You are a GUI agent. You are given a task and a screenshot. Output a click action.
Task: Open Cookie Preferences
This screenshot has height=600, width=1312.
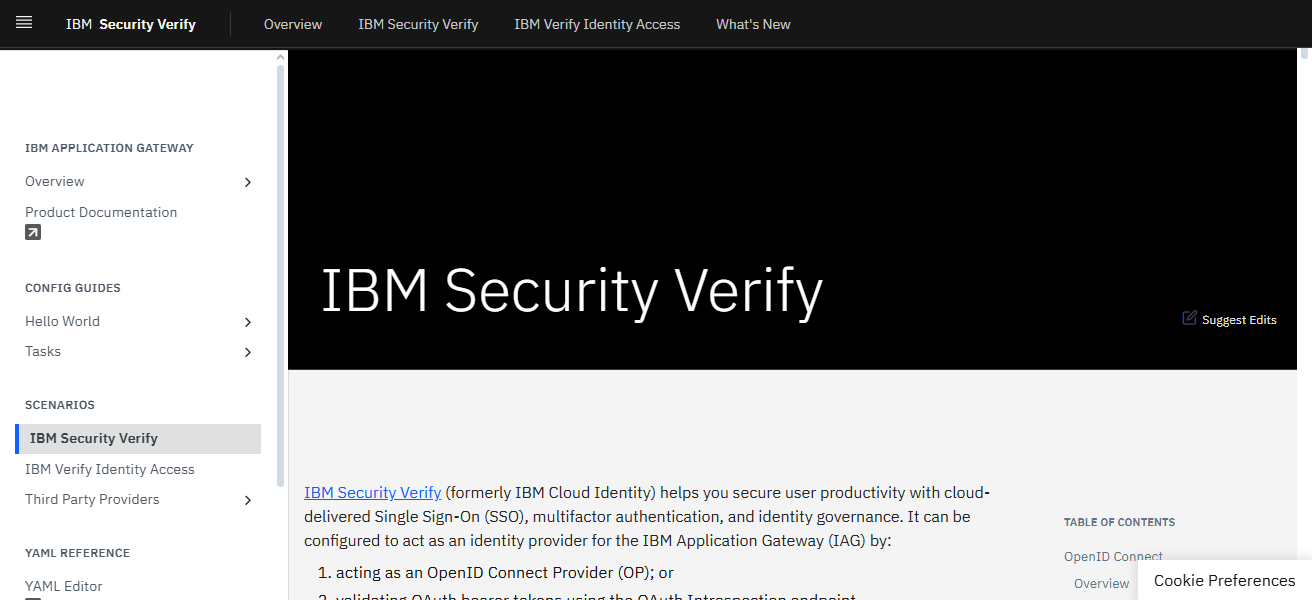[x=1223, y=580]
